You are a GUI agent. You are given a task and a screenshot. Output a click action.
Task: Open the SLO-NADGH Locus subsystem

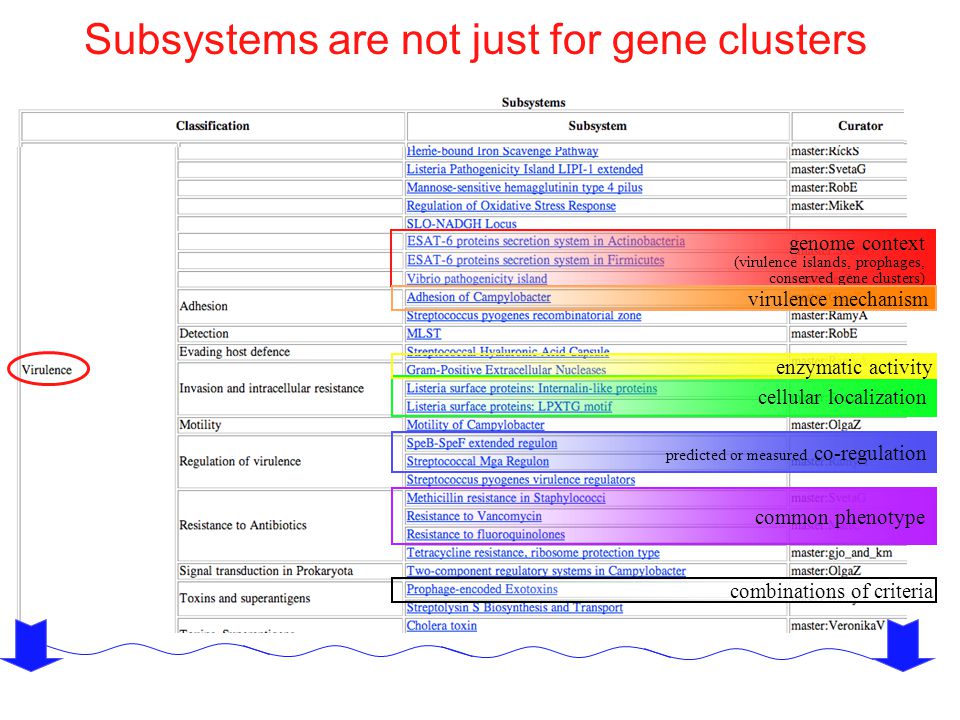tap(462, 223)
